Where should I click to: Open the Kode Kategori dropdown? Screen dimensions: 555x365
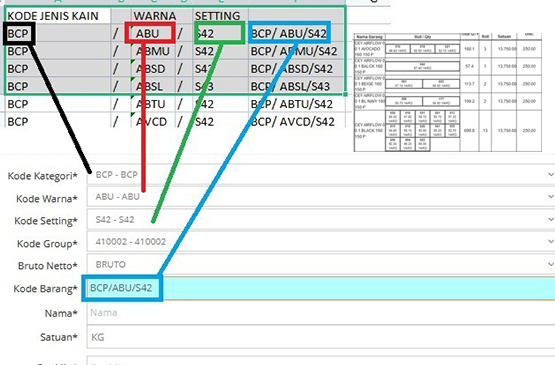[321, 174]
